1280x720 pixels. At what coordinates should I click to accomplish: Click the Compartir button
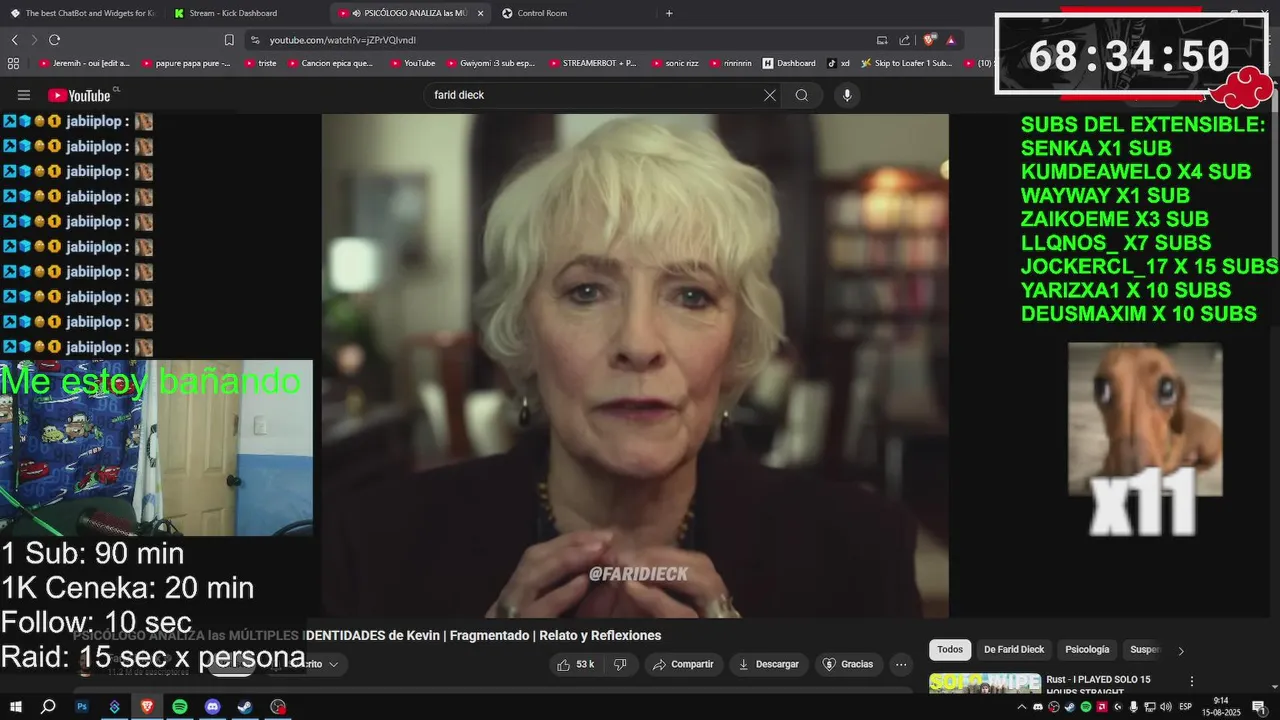[x=682, y=664]
